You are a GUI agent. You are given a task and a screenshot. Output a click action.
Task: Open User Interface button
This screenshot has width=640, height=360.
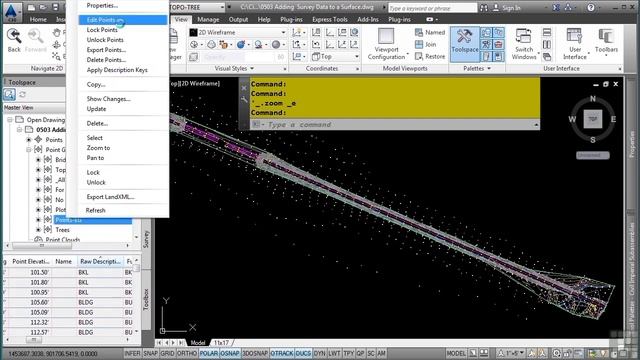(575, 44)
